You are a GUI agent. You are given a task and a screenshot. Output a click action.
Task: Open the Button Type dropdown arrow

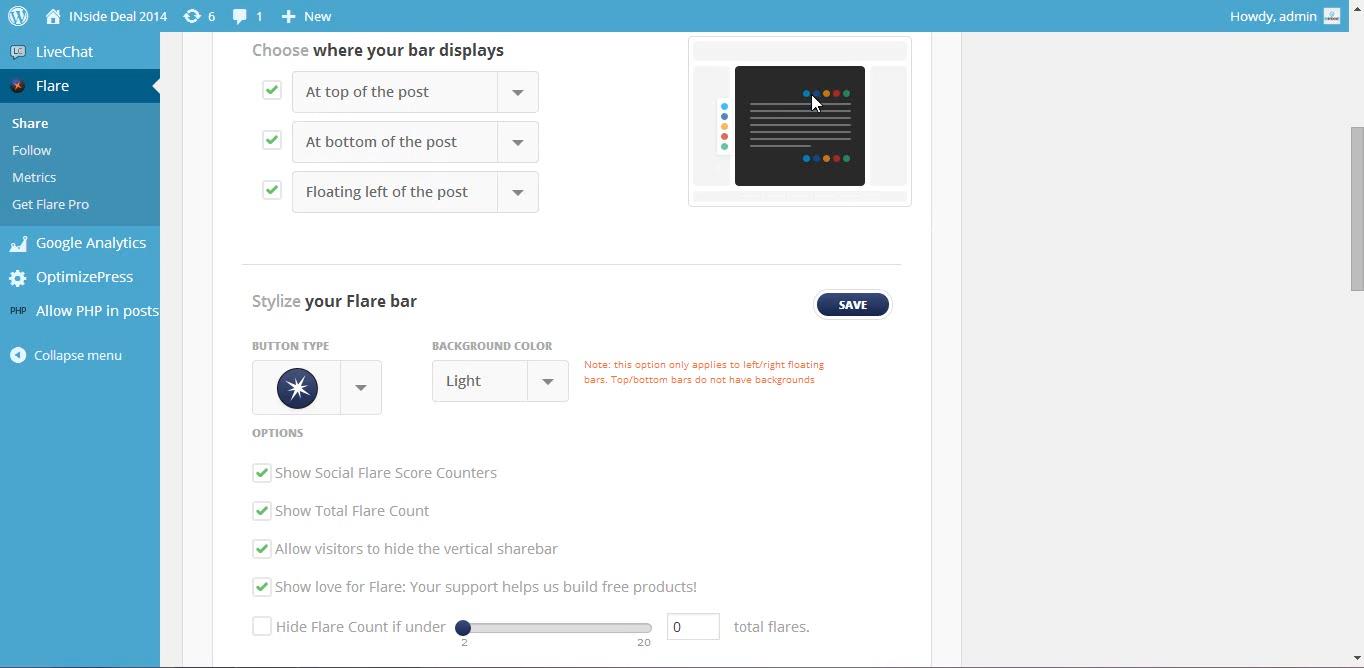tap(361, 388)
